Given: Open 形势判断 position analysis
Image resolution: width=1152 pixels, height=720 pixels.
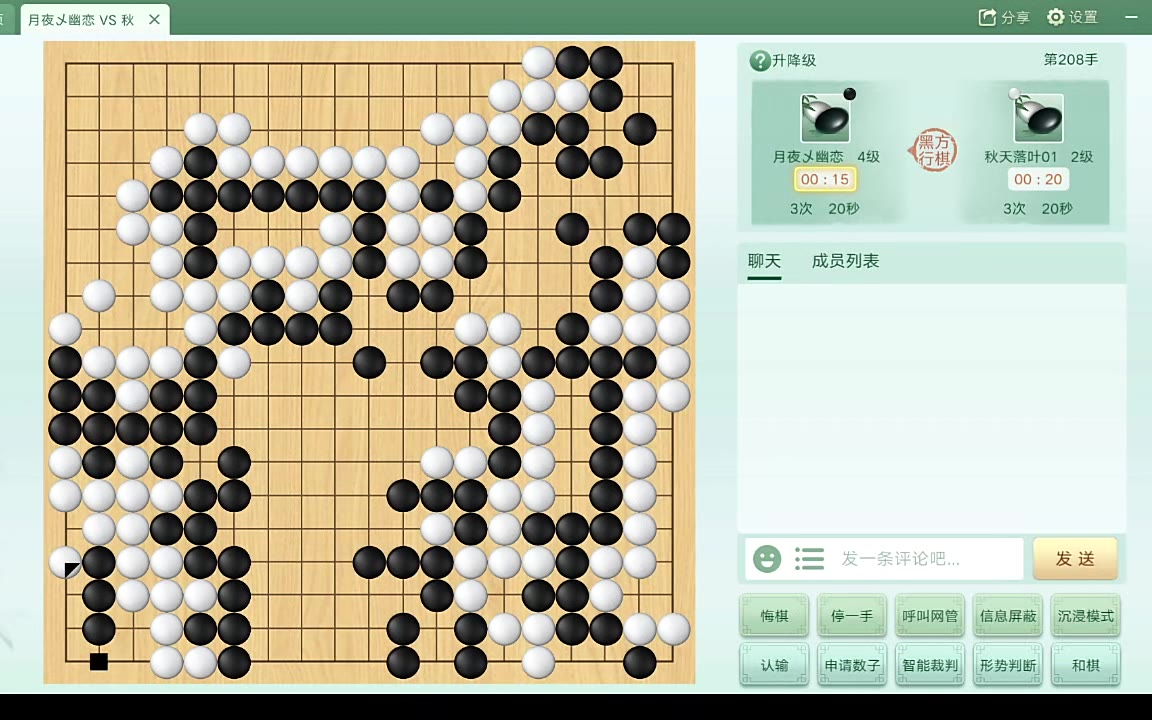Looking at the screenshot, I should coord(1008,665).
